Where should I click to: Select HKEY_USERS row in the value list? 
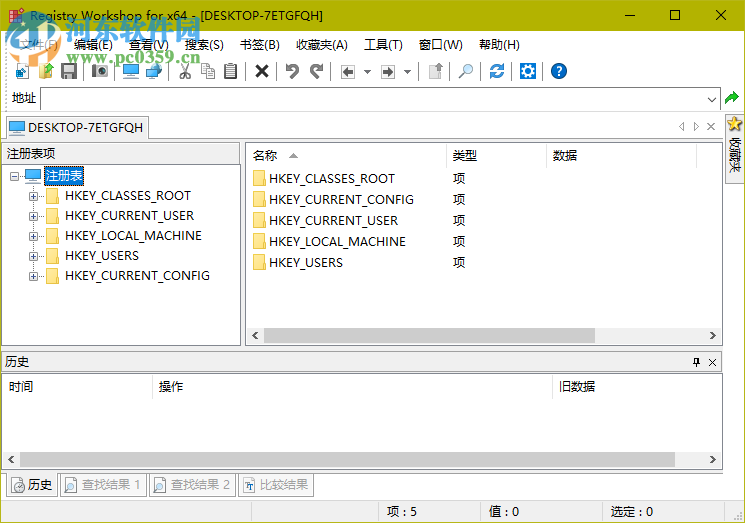point(298,262)
